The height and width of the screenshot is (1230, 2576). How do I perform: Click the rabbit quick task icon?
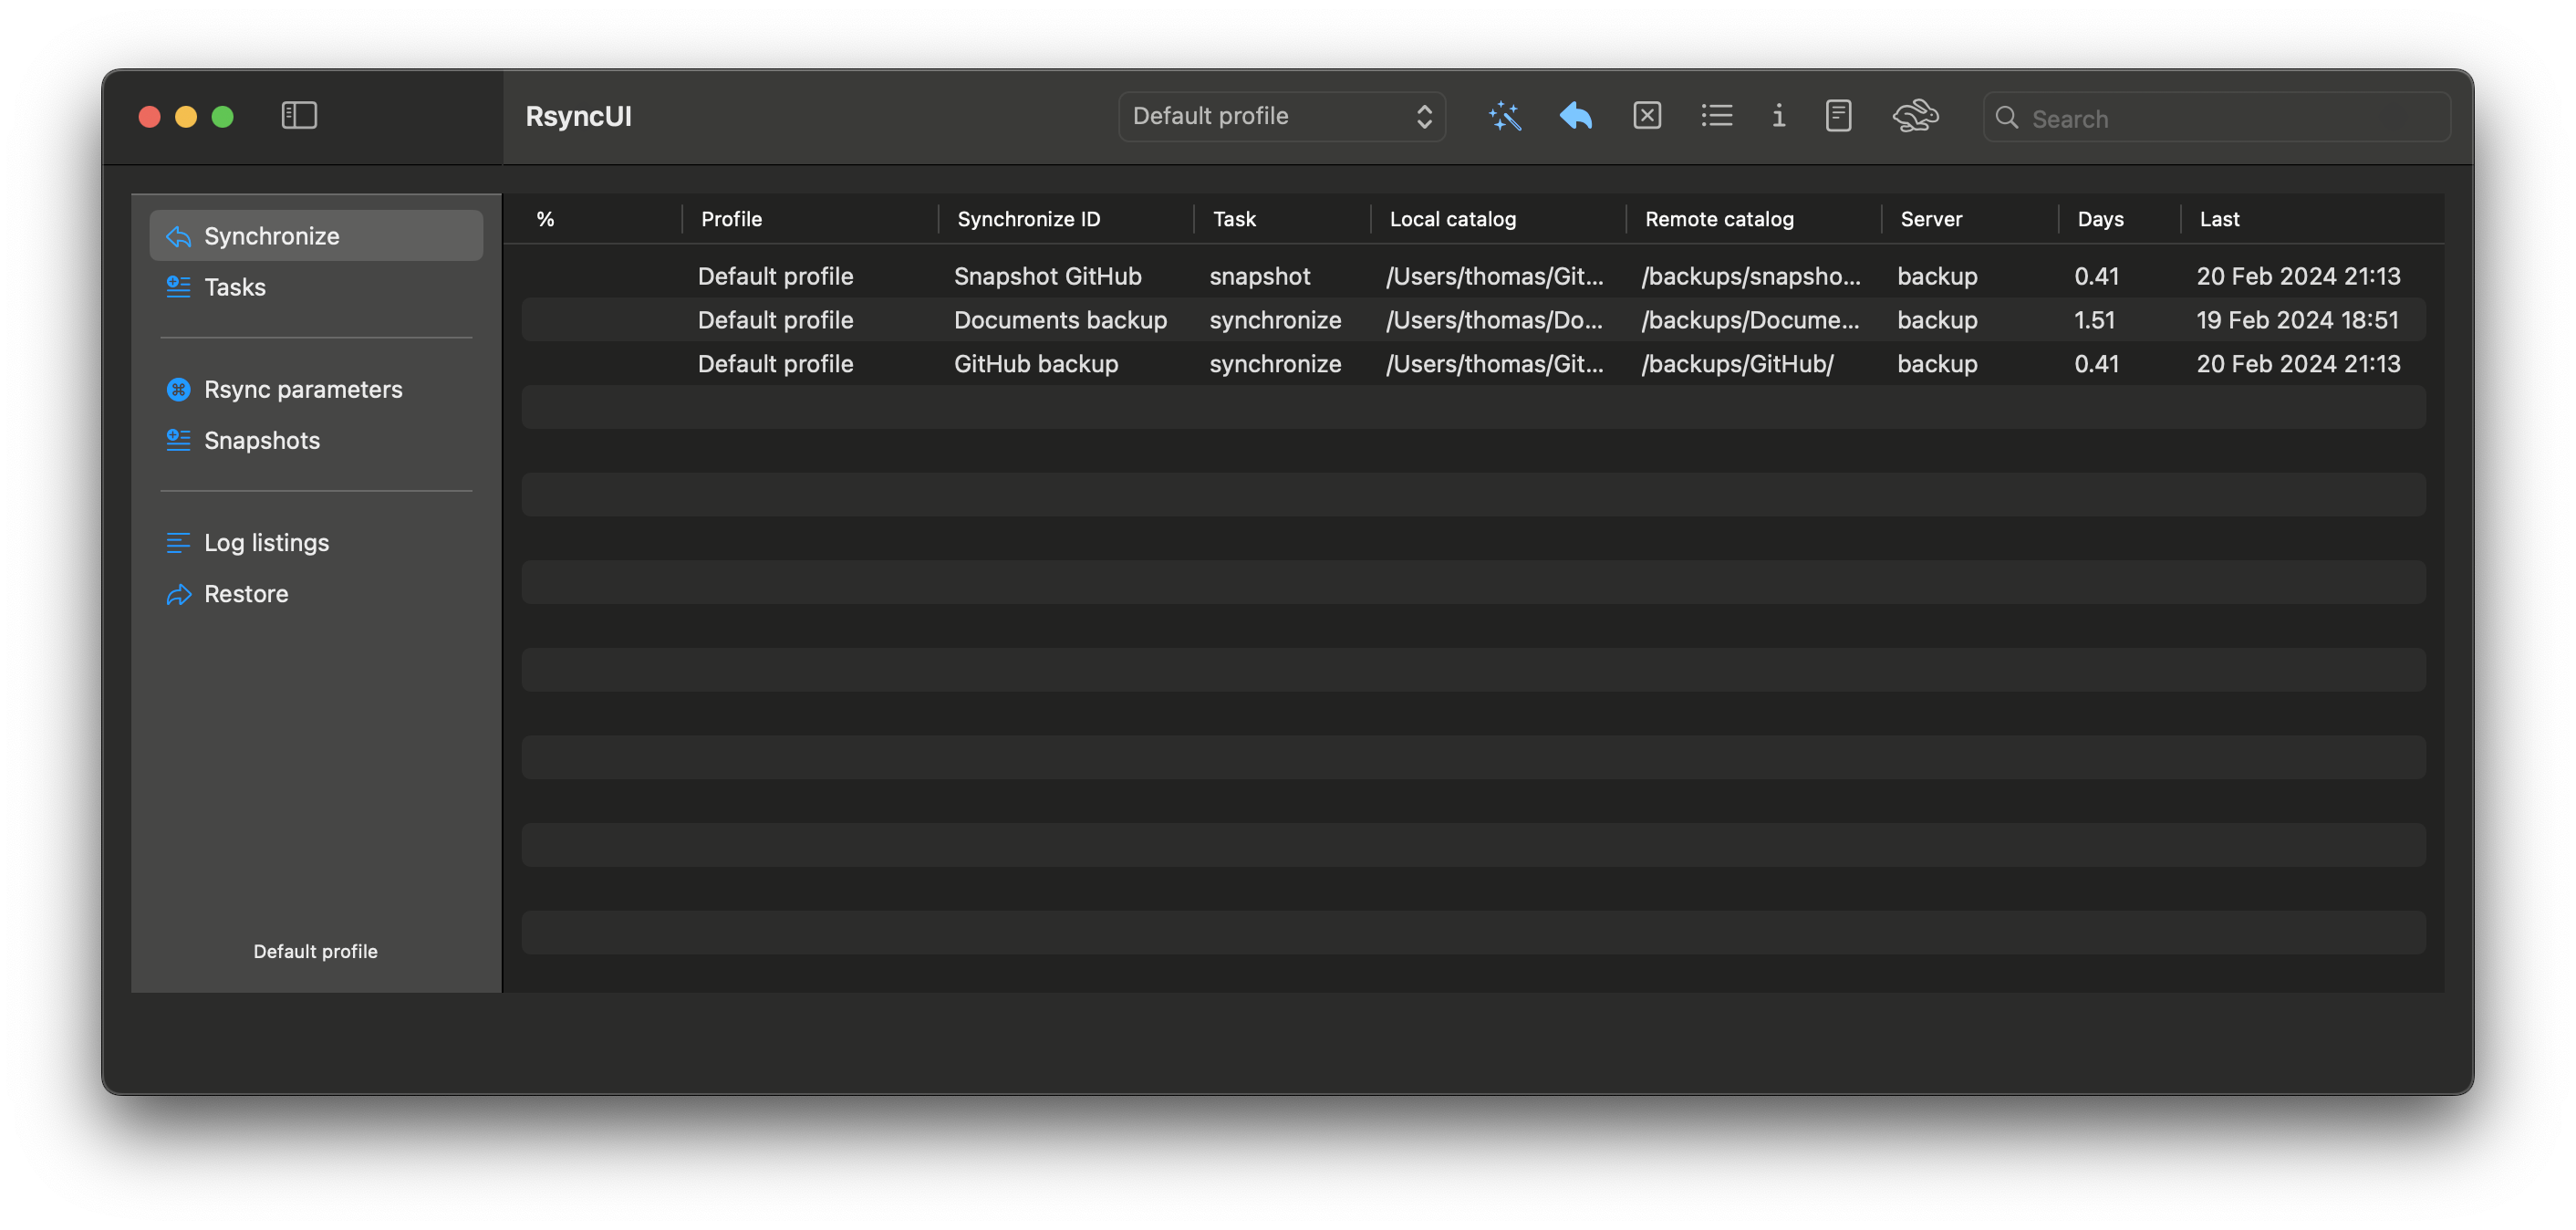pyautogui.click(x=1915, y=116)
